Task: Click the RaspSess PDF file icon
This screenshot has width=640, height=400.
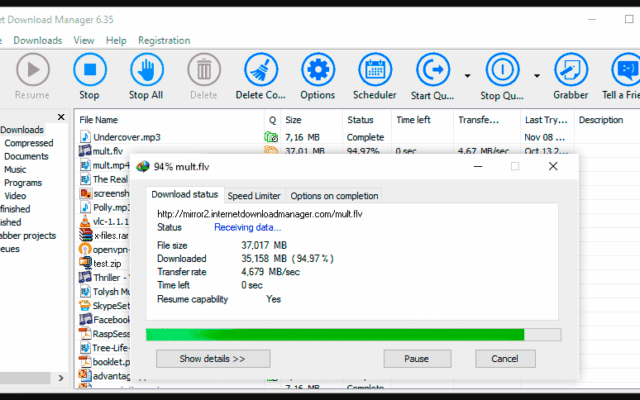Action: tap(85, 333)
